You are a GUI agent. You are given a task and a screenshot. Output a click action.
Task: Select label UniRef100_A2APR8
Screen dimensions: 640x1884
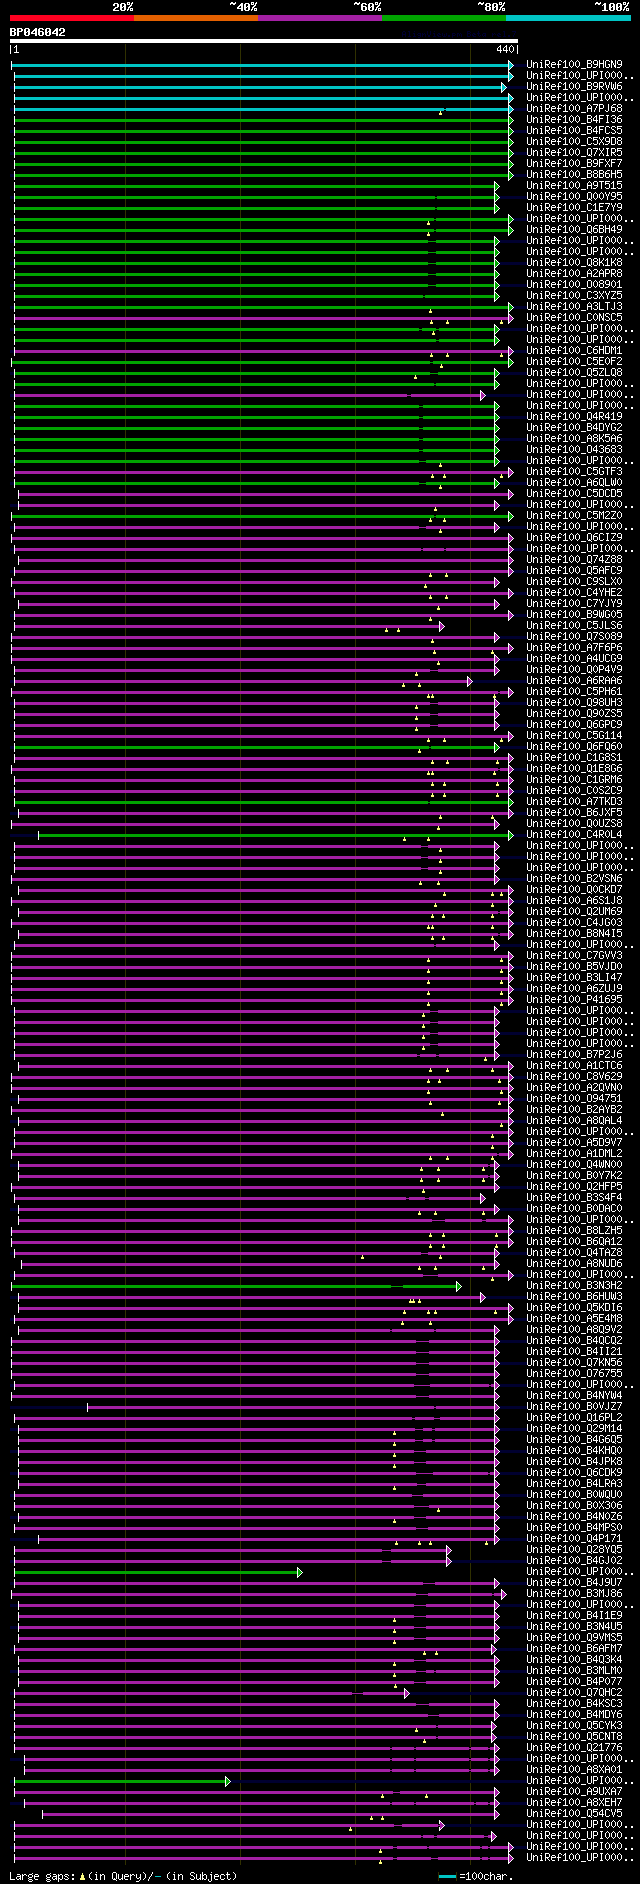pyautogui.click(x=575, y=274)
